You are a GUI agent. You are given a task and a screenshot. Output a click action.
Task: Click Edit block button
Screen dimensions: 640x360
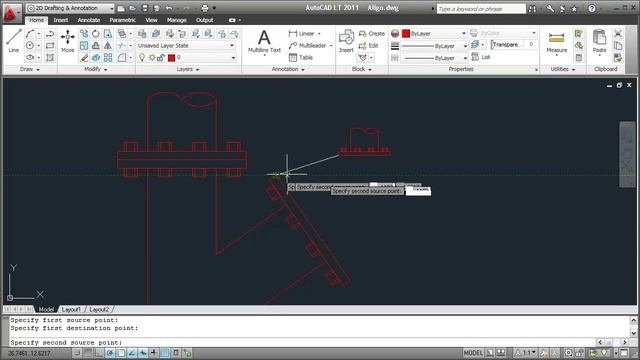(369, 45)
